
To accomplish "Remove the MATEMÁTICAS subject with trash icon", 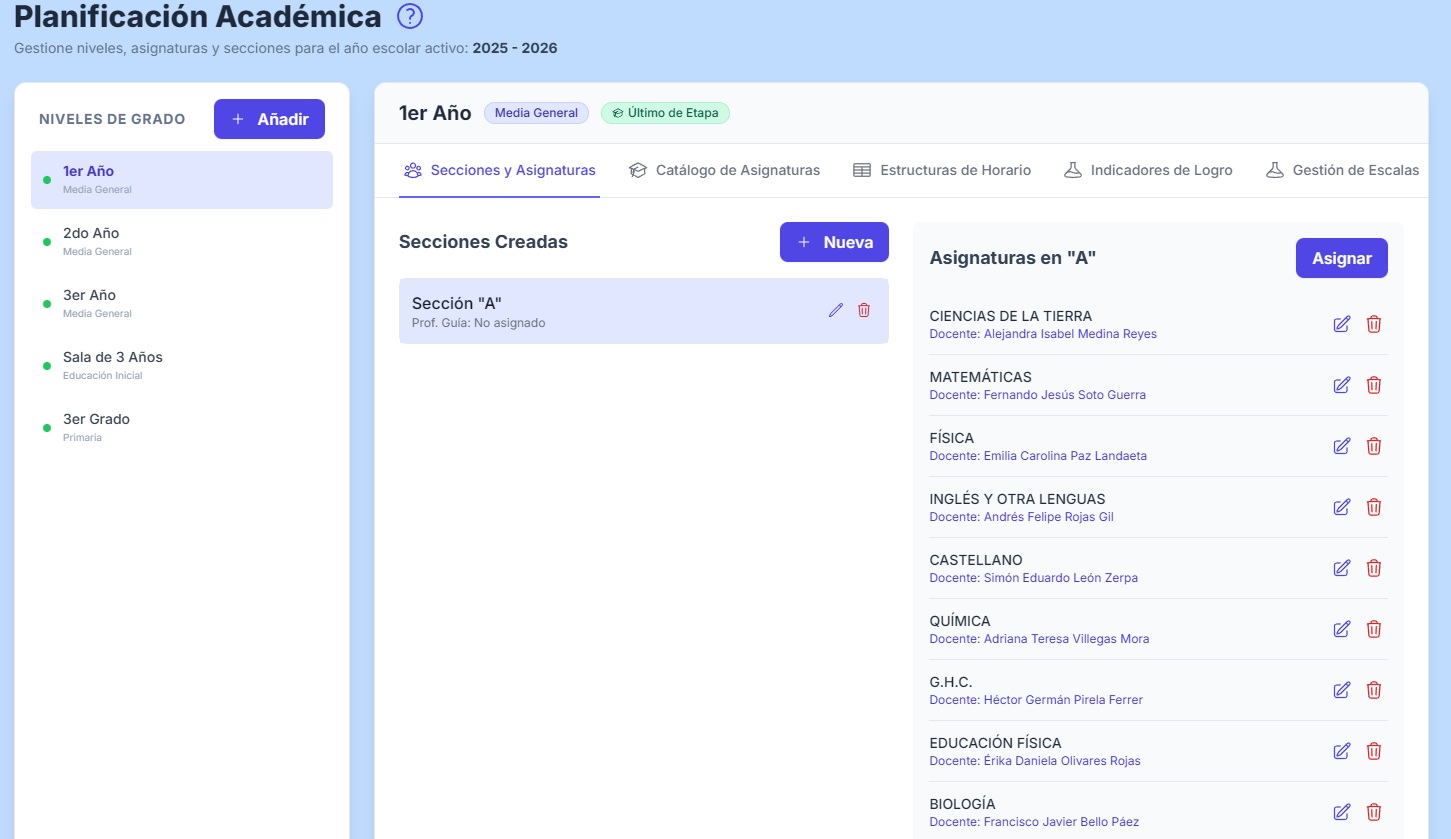I will (1374, 385).
